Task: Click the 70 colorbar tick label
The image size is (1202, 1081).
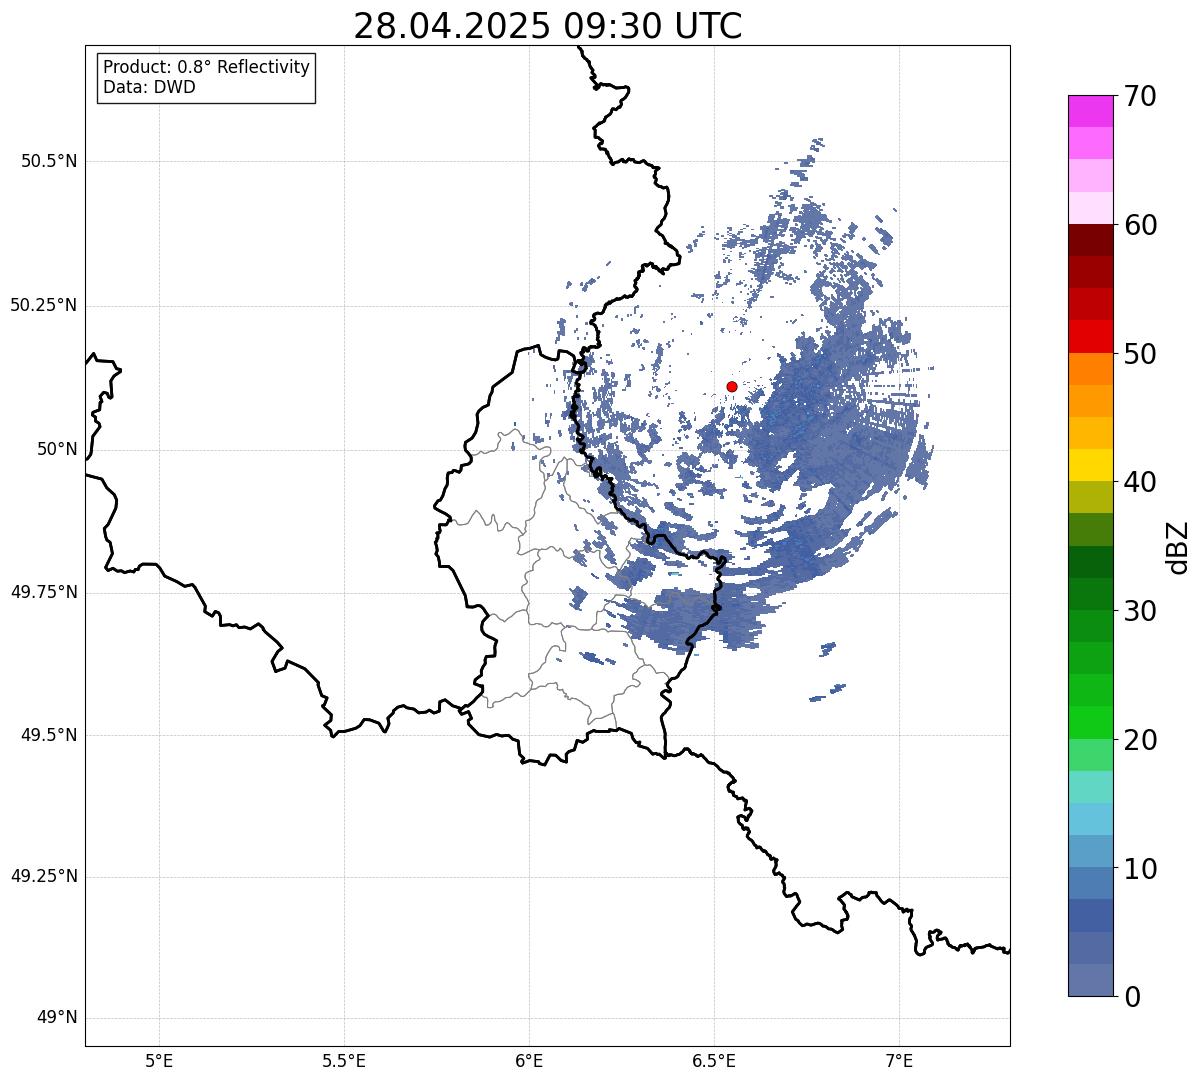Action: point(1139,96)
